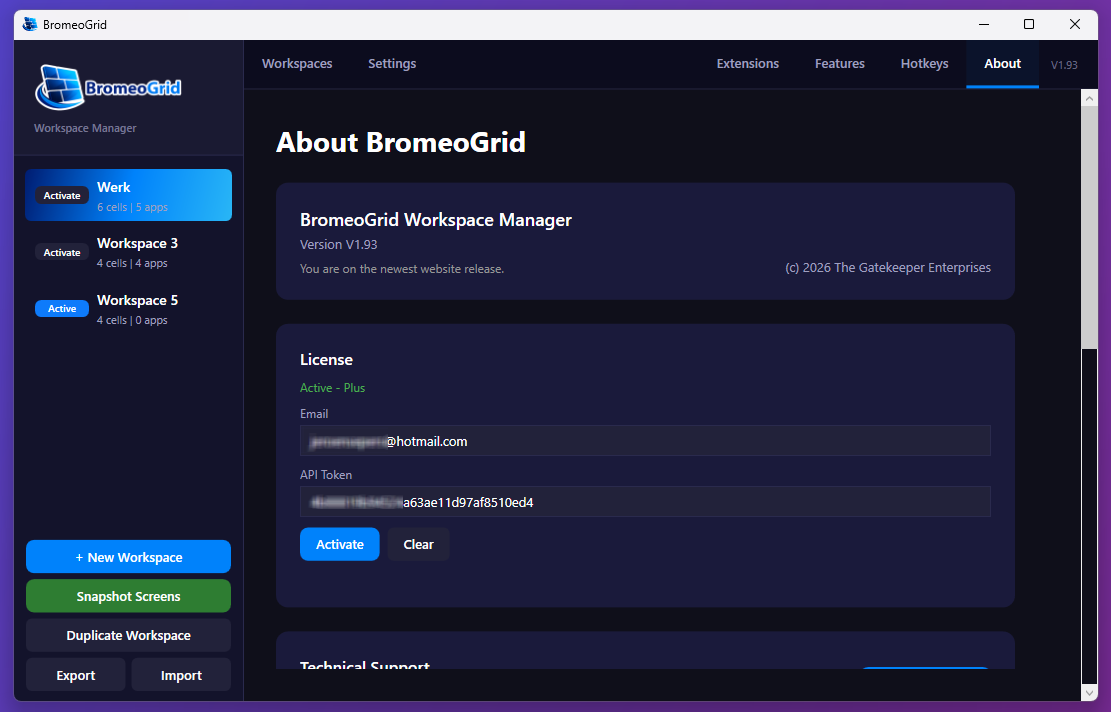Open the Hotkeys tab

(x=923, y=63)
